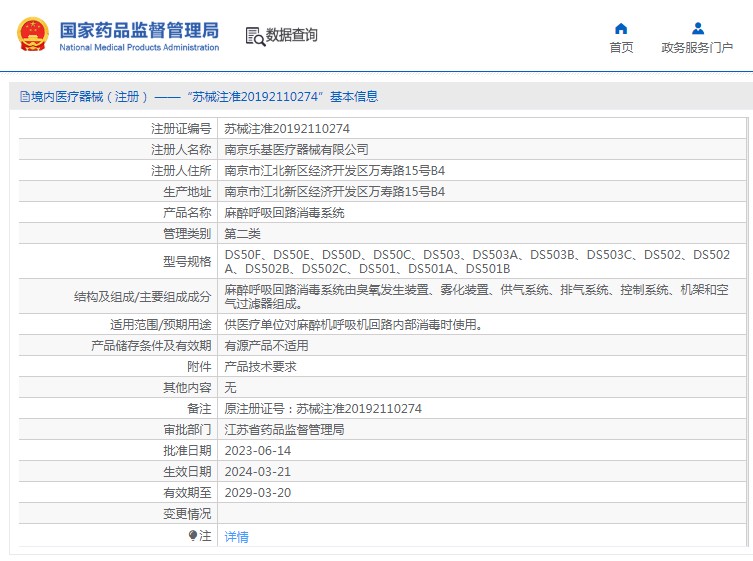
Task: Click the 注册证编号 label
Action: pos(181,129)
